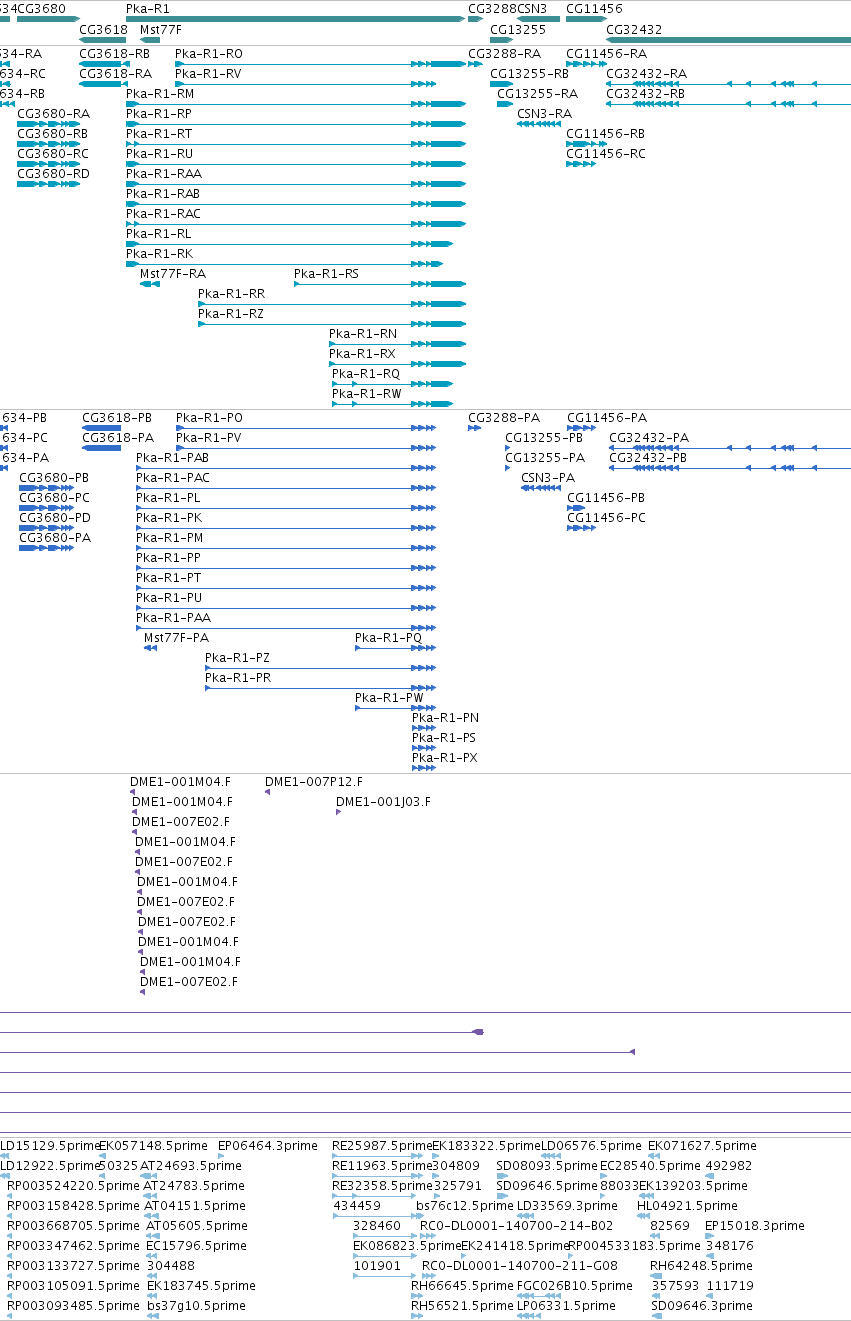Select the Mst77F gene label in top track
The height and width of the screenshot is (1321, 851).
pyautogui.click(x=161, y=30)
